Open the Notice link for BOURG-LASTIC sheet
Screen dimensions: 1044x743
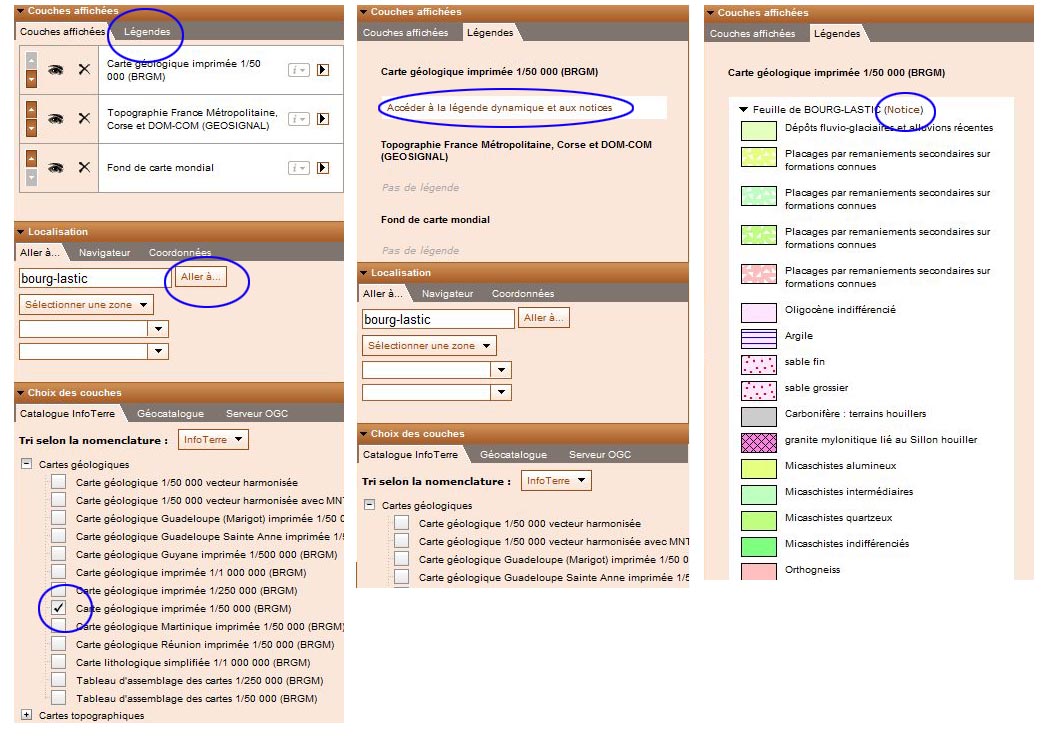(903, 109)
